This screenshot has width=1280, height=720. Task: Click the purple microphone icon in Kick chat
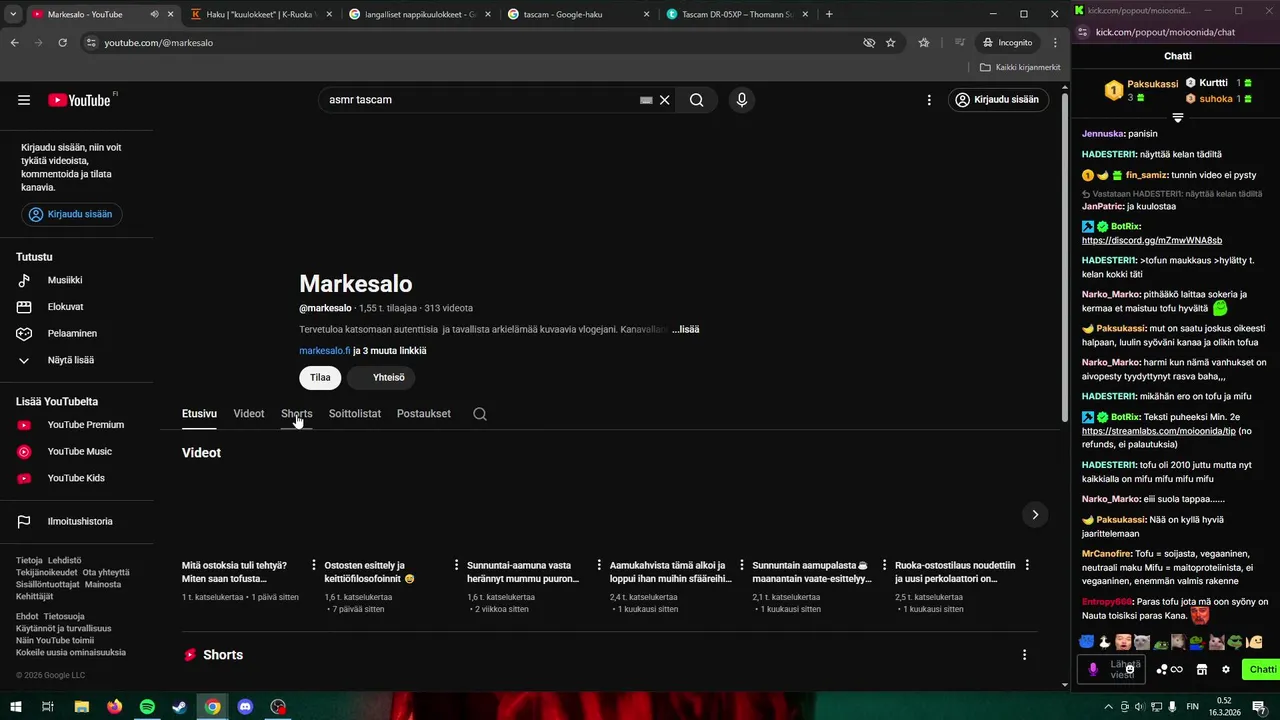point(1093,669)
